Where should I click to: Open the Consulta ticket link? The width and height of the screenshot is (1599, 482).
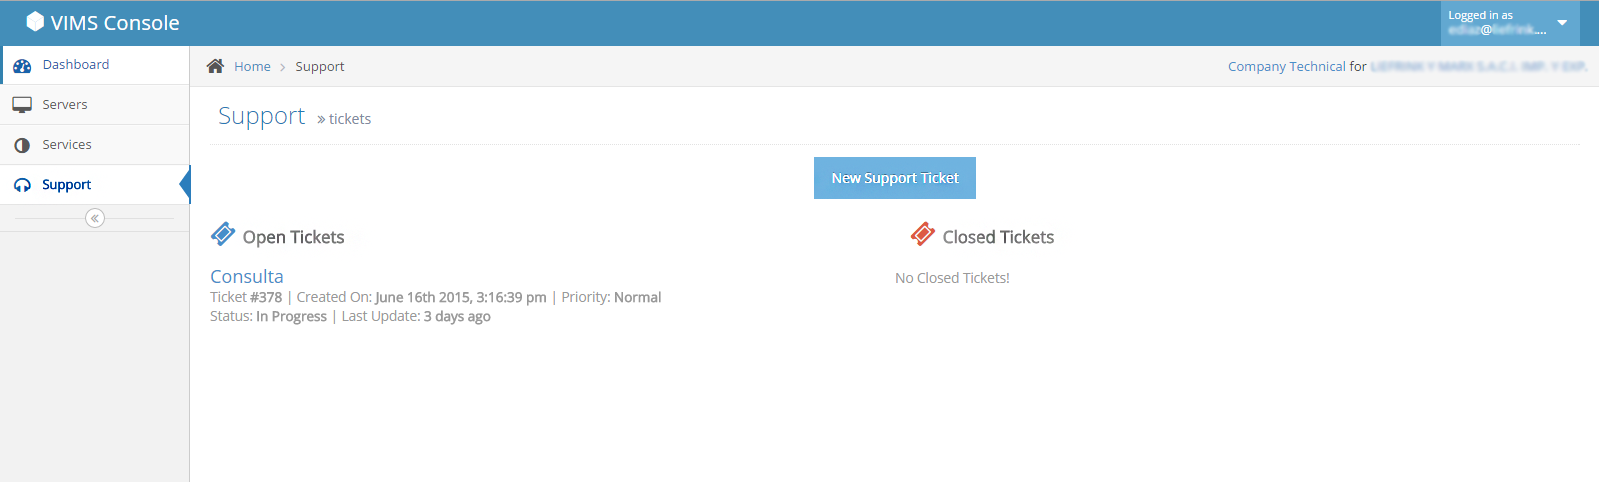tap(247, 276)
